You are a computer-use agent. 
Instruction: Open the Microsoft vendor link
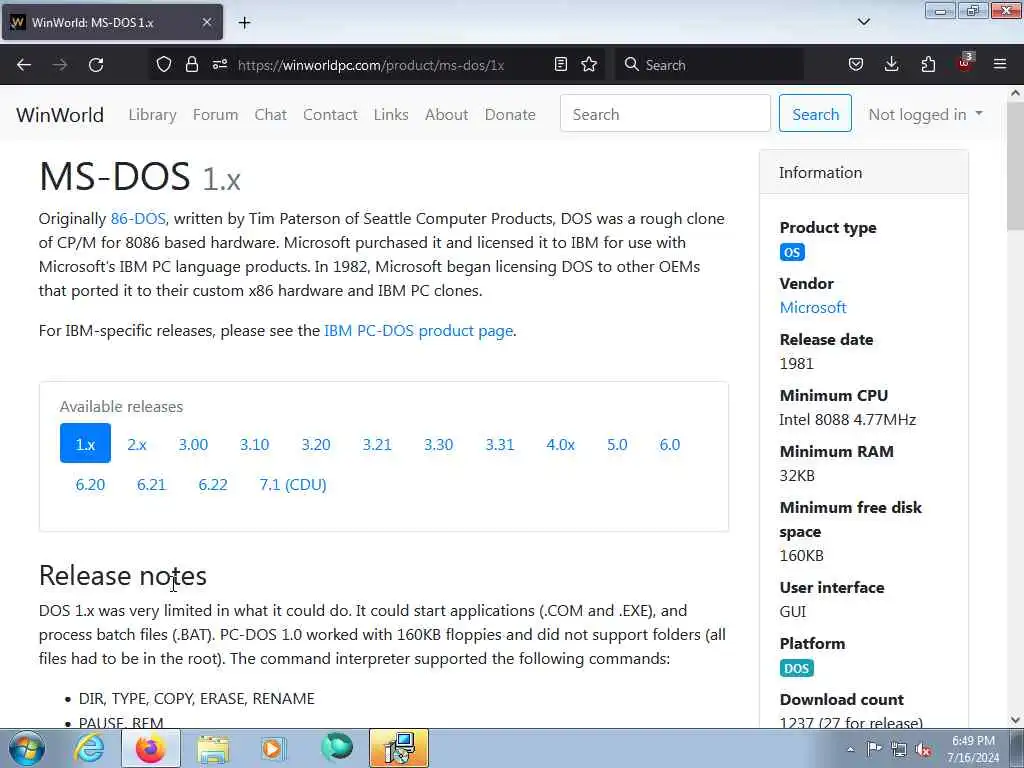coord(812,308)
